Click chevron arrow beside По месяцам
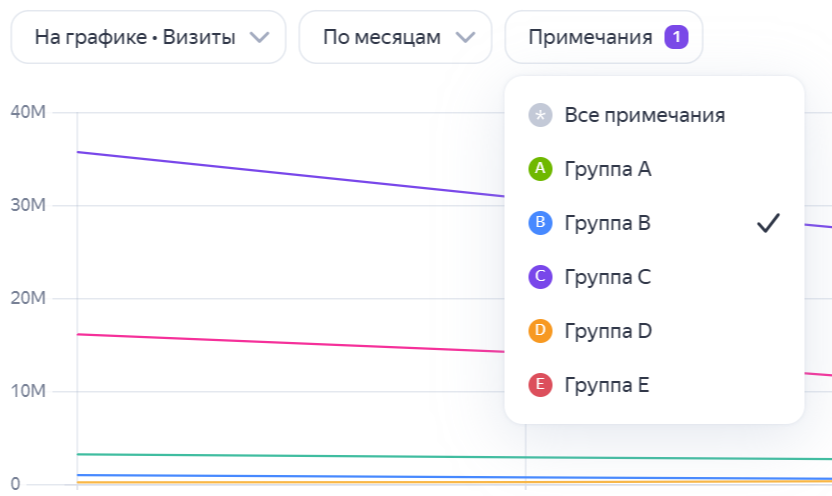 coord(465,38)
